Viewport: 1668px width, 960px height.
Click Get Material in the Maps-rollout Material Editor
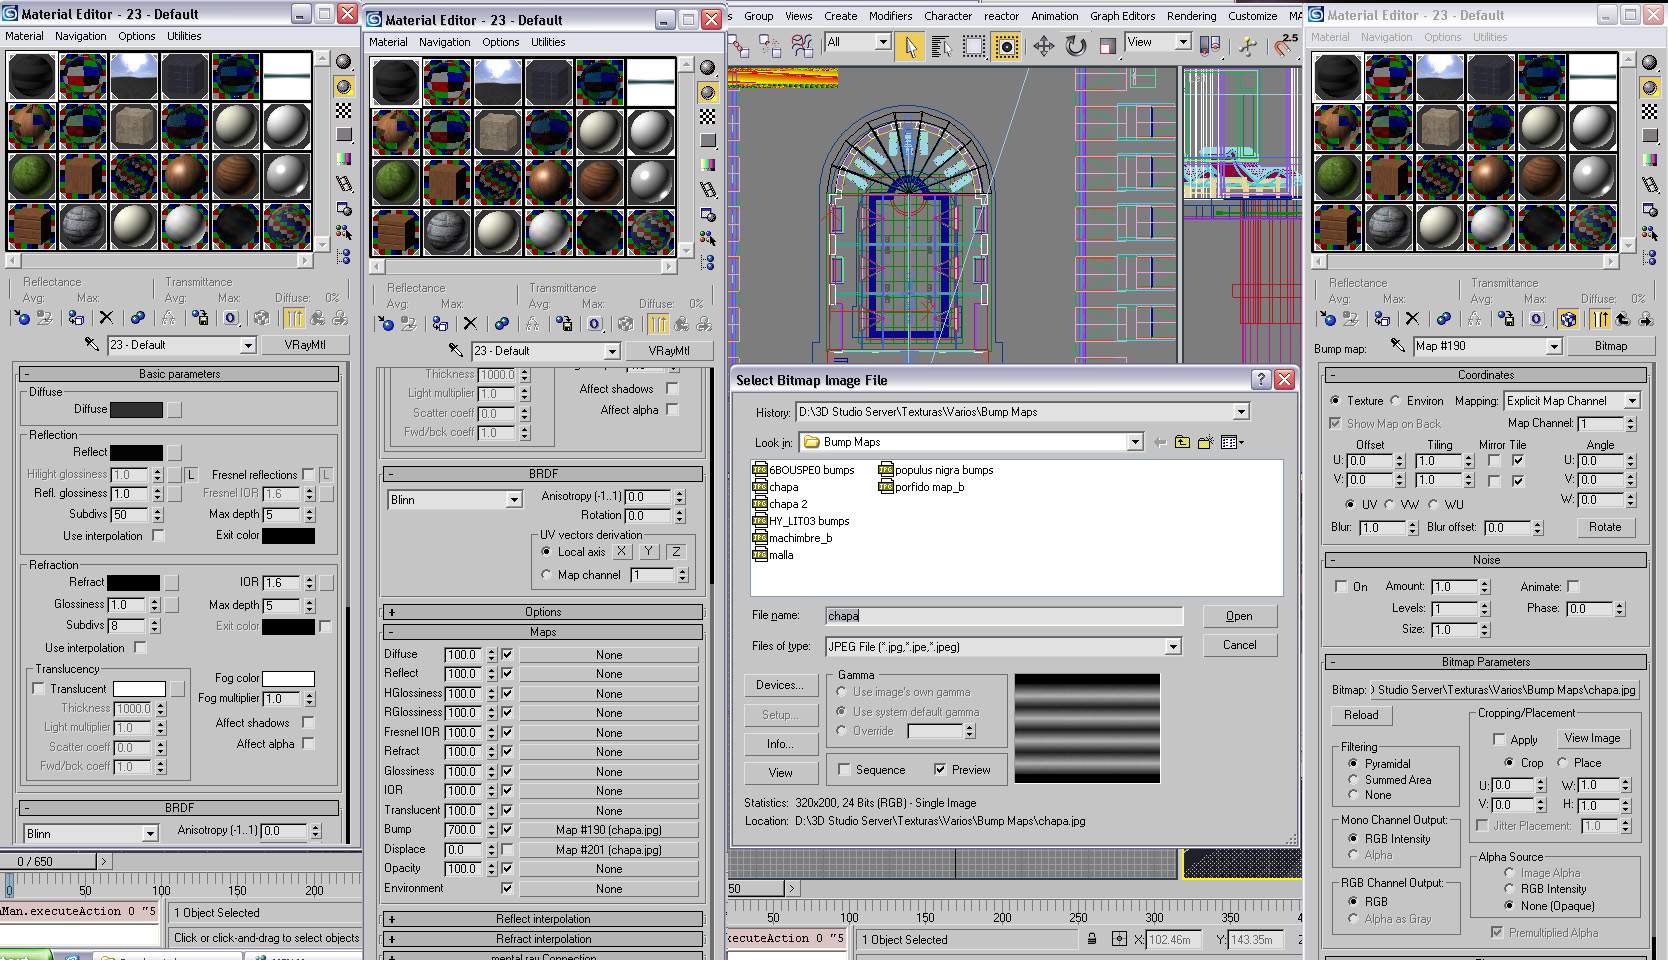pyautogui.click(x=386, y=324)
